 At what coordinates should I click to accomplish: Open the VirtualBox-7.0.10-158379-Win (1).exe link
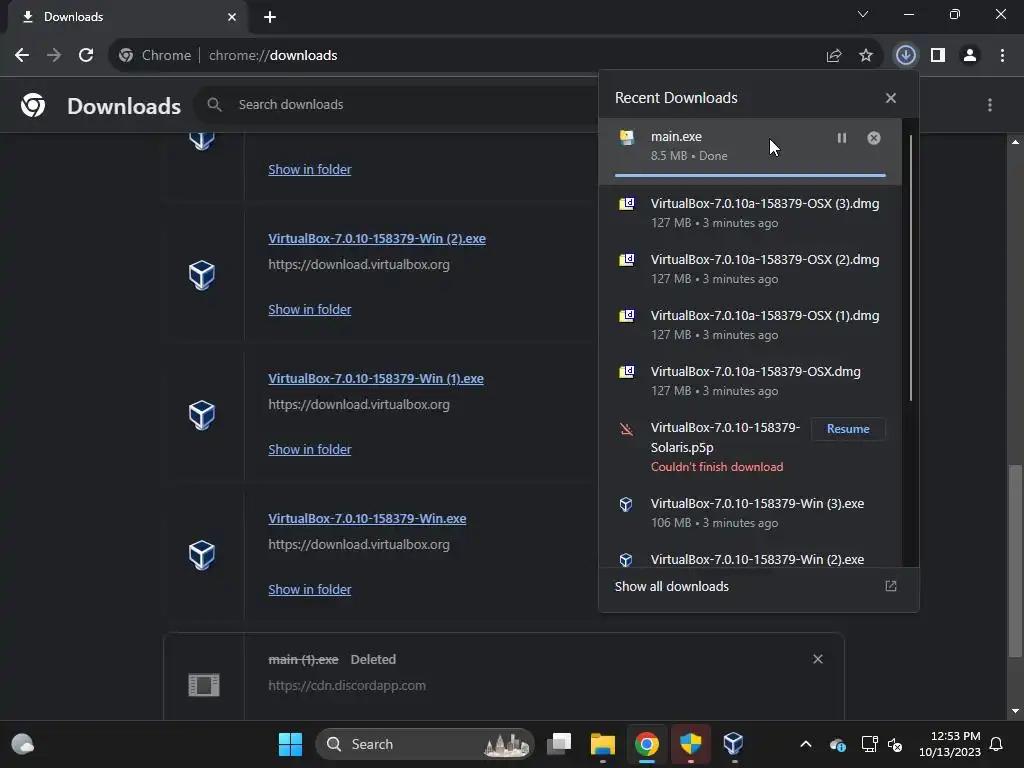(x=376, y=379)
